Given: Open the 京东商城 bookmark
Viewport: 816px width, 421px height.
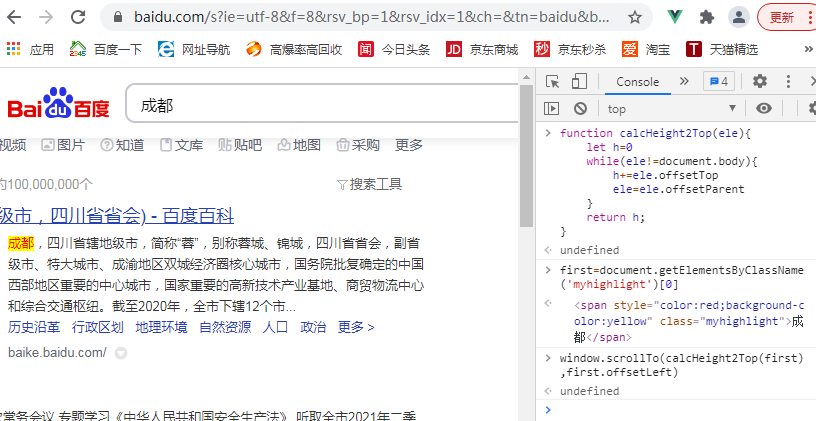Looking at the screenshot, I should point(482,49).
